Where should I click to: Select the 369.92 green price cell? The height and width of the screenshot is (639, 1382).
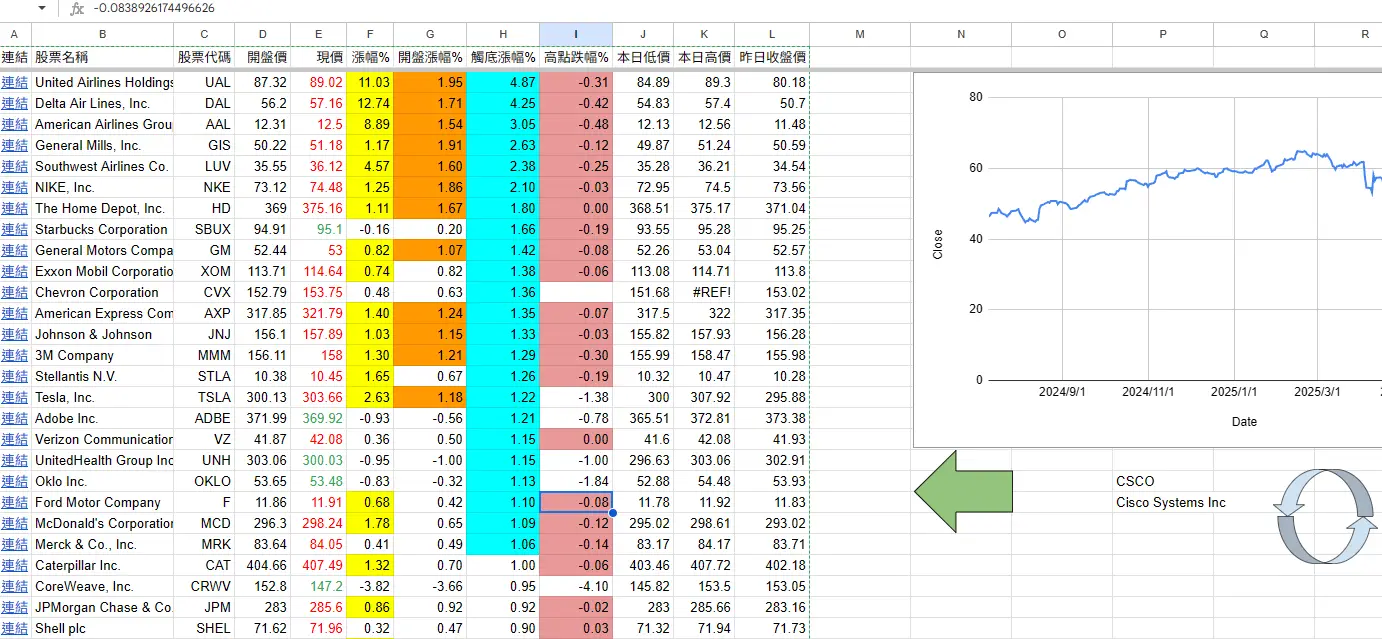coord(319,418)
